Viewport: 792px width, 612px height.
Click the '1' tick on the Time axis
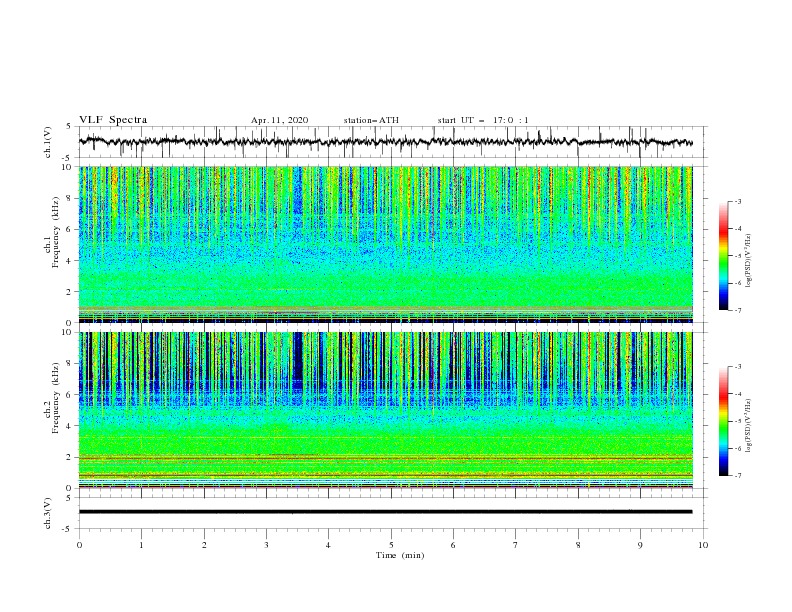point(141,545)
